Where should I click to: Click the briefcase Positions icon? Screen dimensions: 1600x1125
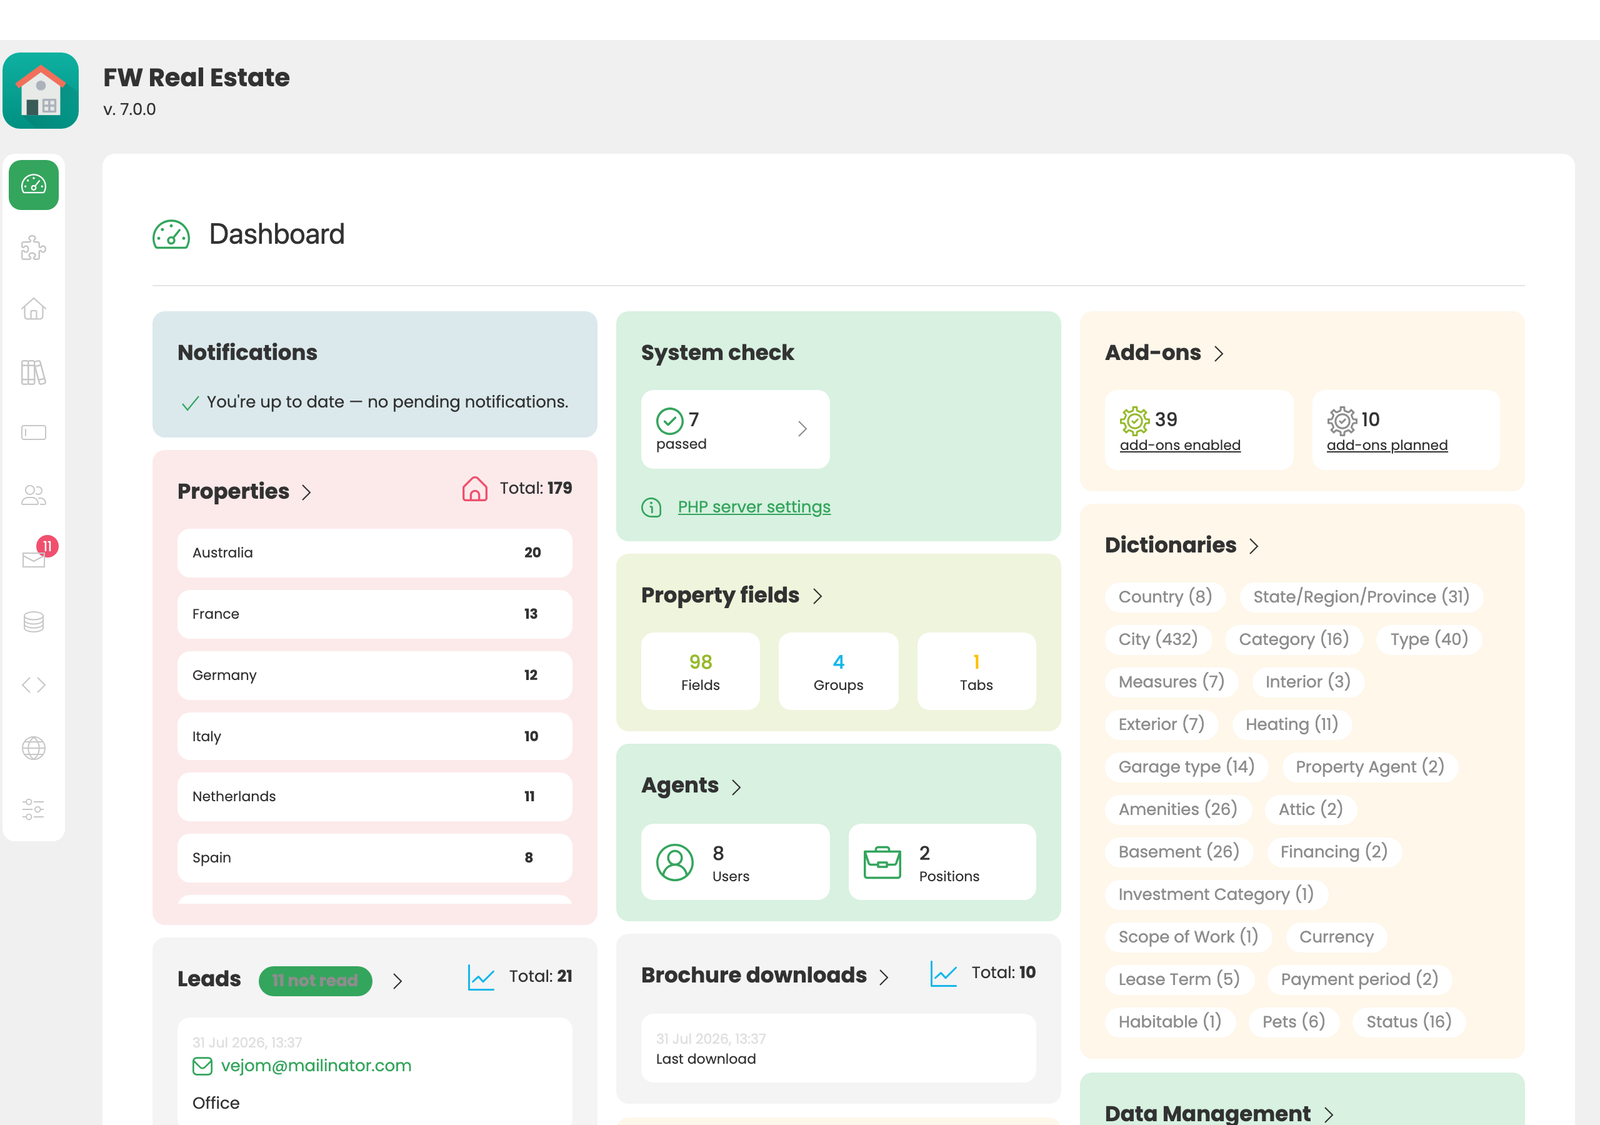[882, 862]
